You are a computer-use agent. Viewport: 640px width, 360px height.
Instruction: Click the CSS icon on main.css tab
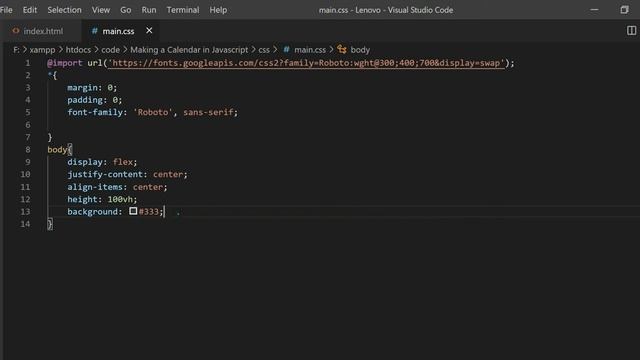(x=94, y=31)
